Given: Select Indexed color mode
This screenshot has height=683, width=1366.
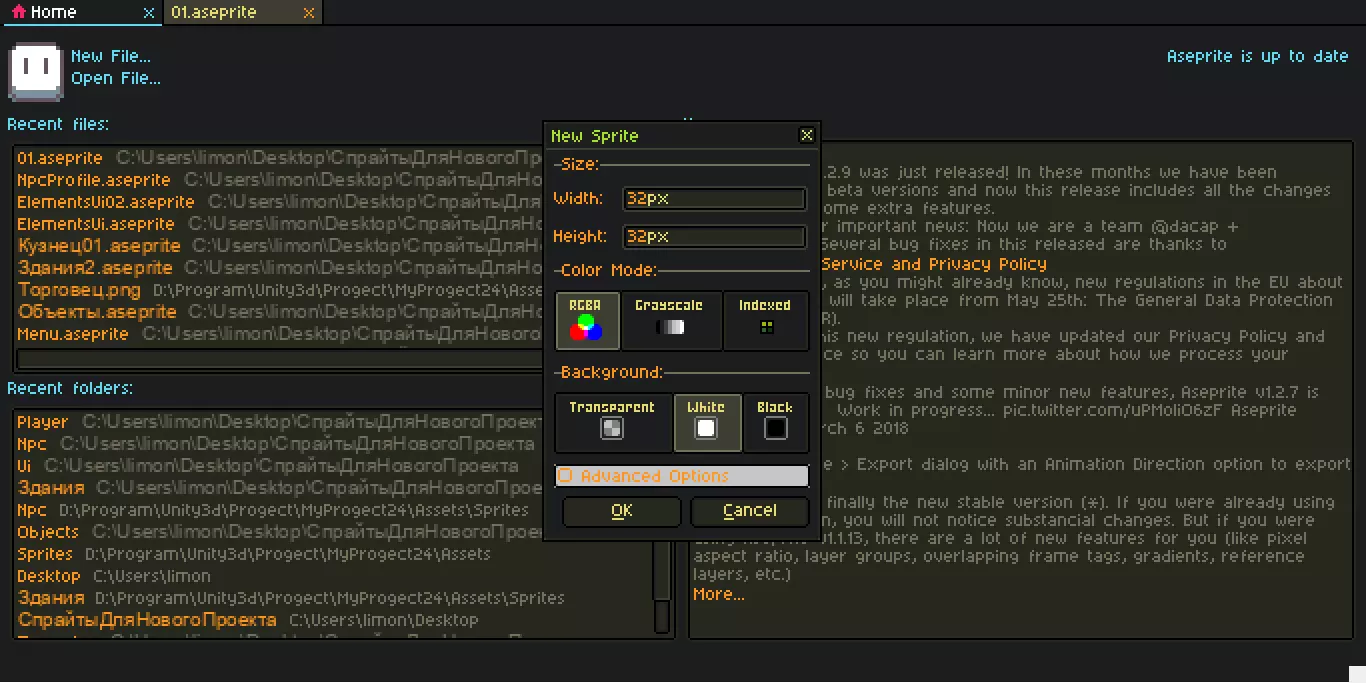Looking at the screenshot, I should tap(765, 321).
